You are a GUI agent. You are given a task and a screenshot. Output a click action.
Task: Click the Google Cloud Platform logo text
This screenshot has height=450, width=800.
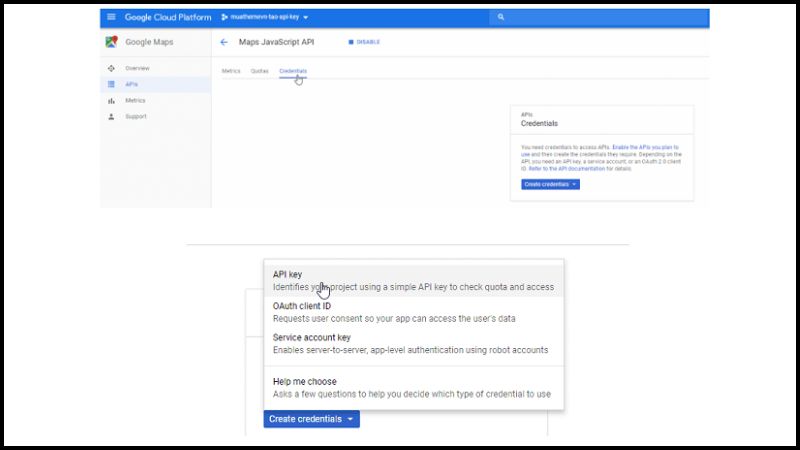point(168,17)
